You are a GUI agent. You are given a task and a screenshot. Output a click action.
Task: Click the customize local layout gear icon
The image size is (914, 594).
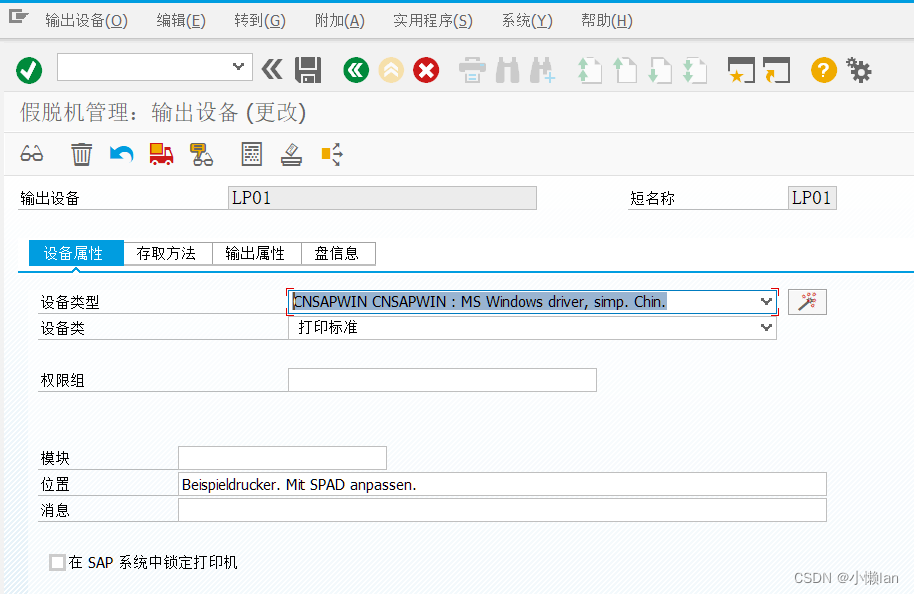[x=859, y=70]
